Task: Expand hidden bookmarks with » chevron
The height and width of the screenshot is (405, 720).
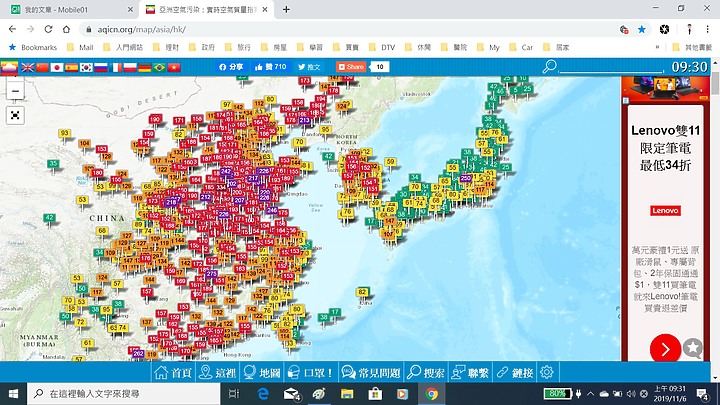Action: coord(657,47)
